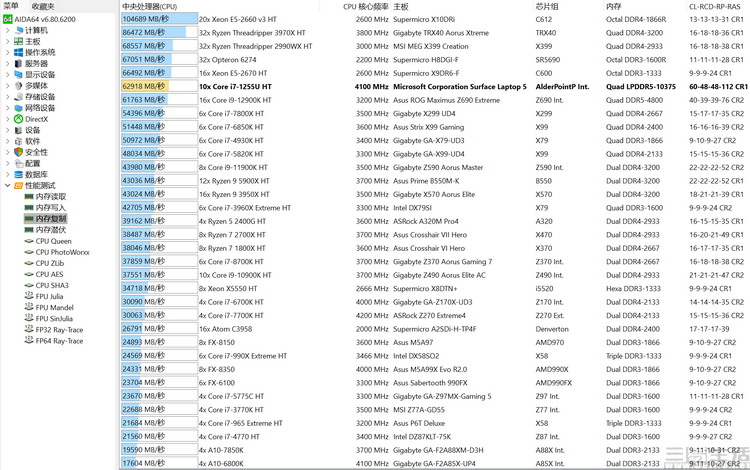Viewport: 750px width, 470px height.
Task: Click the CPU PhotoWorxx chip icon
Action: click(29, 252)
